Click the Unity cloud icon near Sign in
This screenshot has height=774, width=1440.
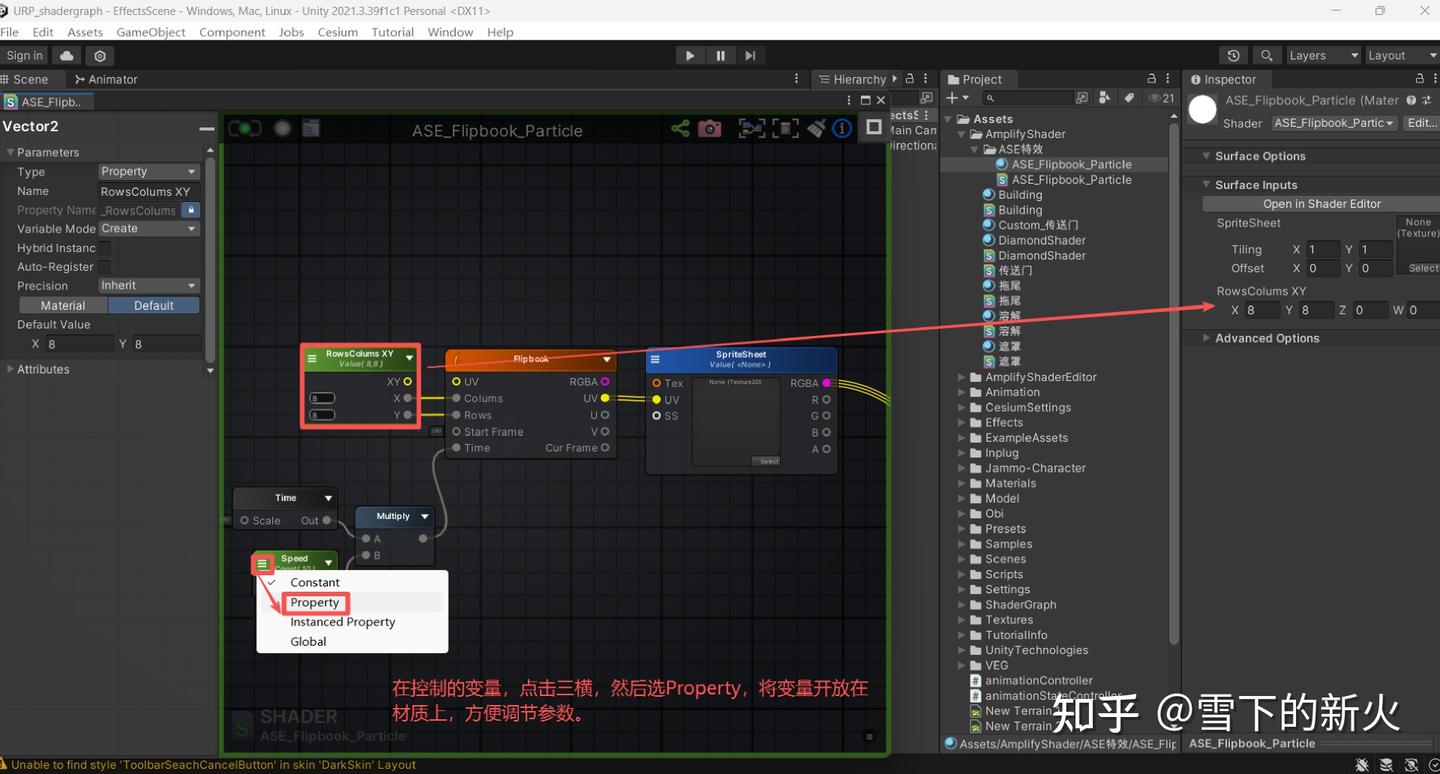[65, 55]
